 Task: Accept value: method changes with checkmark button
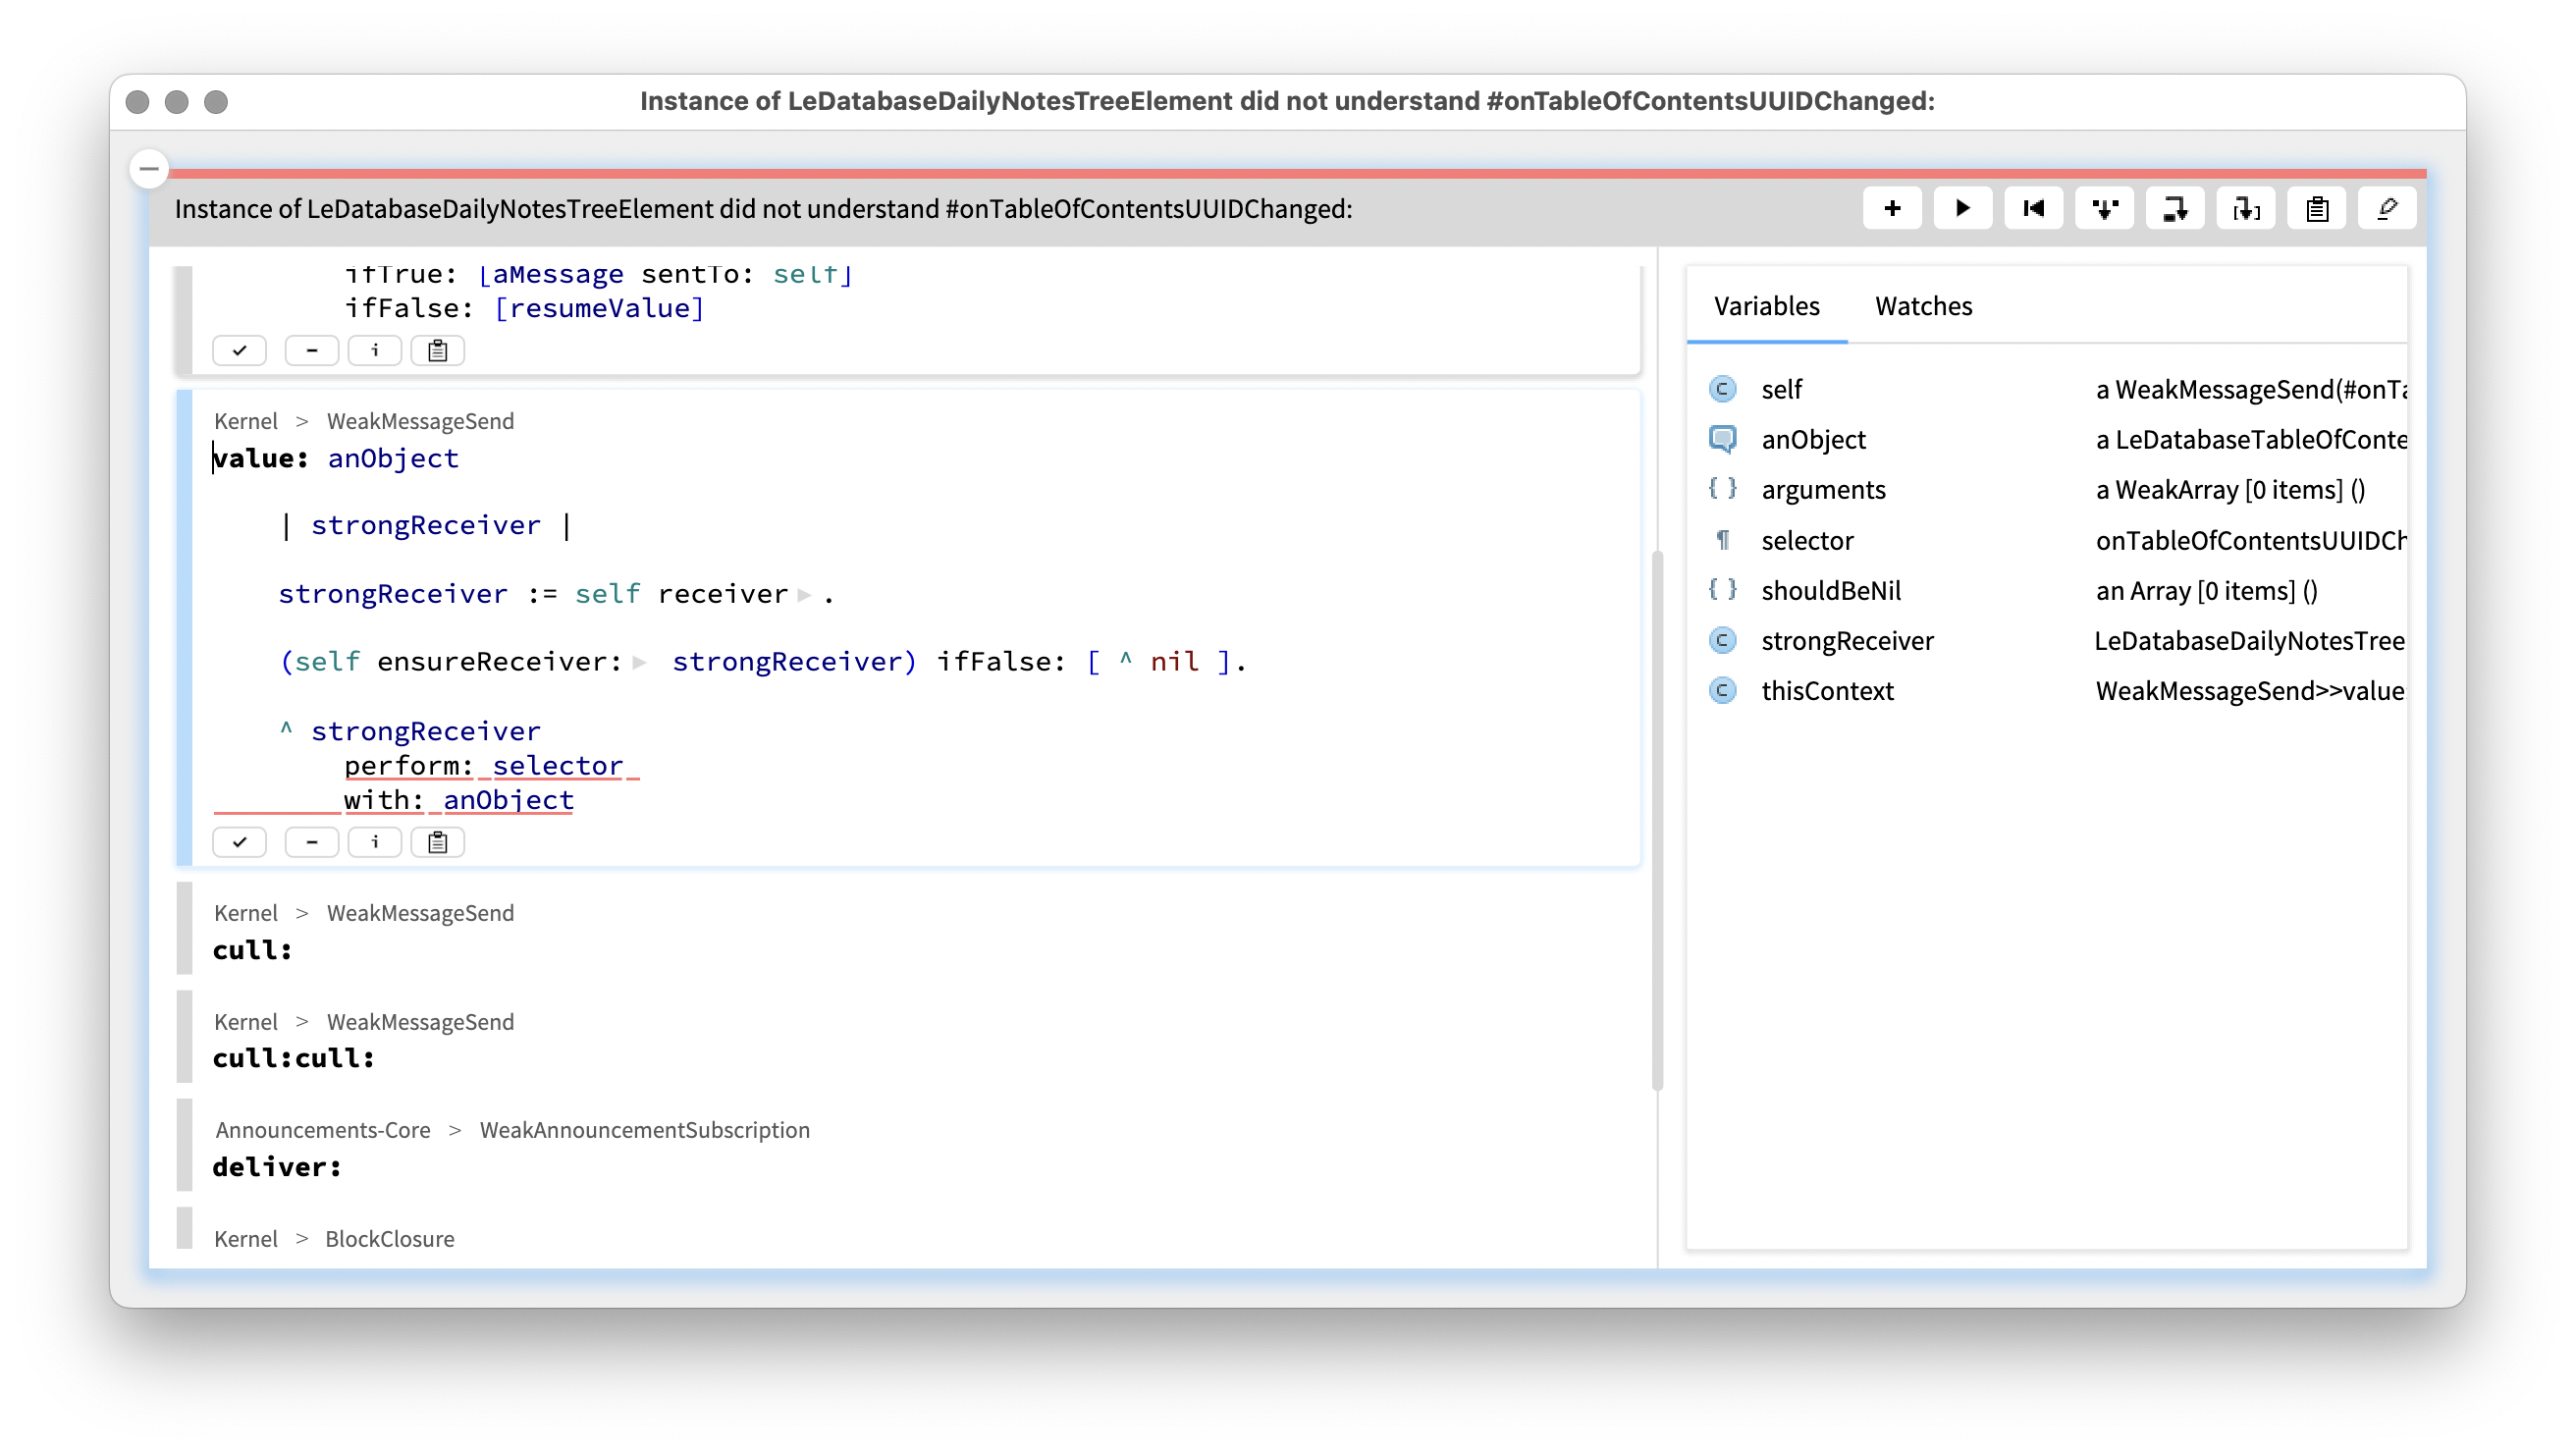239,842
